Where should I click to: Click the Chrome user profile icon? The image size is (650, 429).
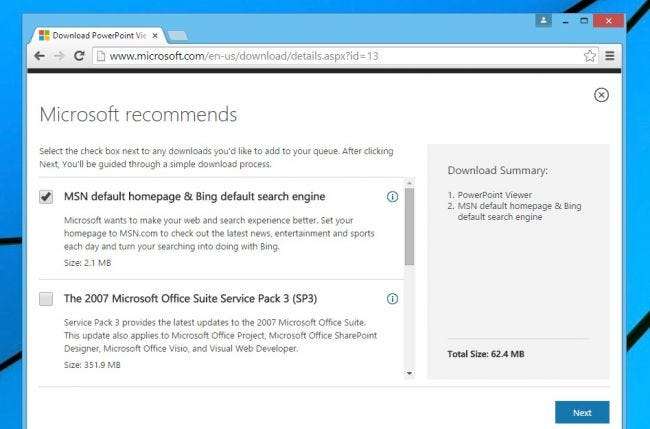pyautogui.click(x=543, y=20)
